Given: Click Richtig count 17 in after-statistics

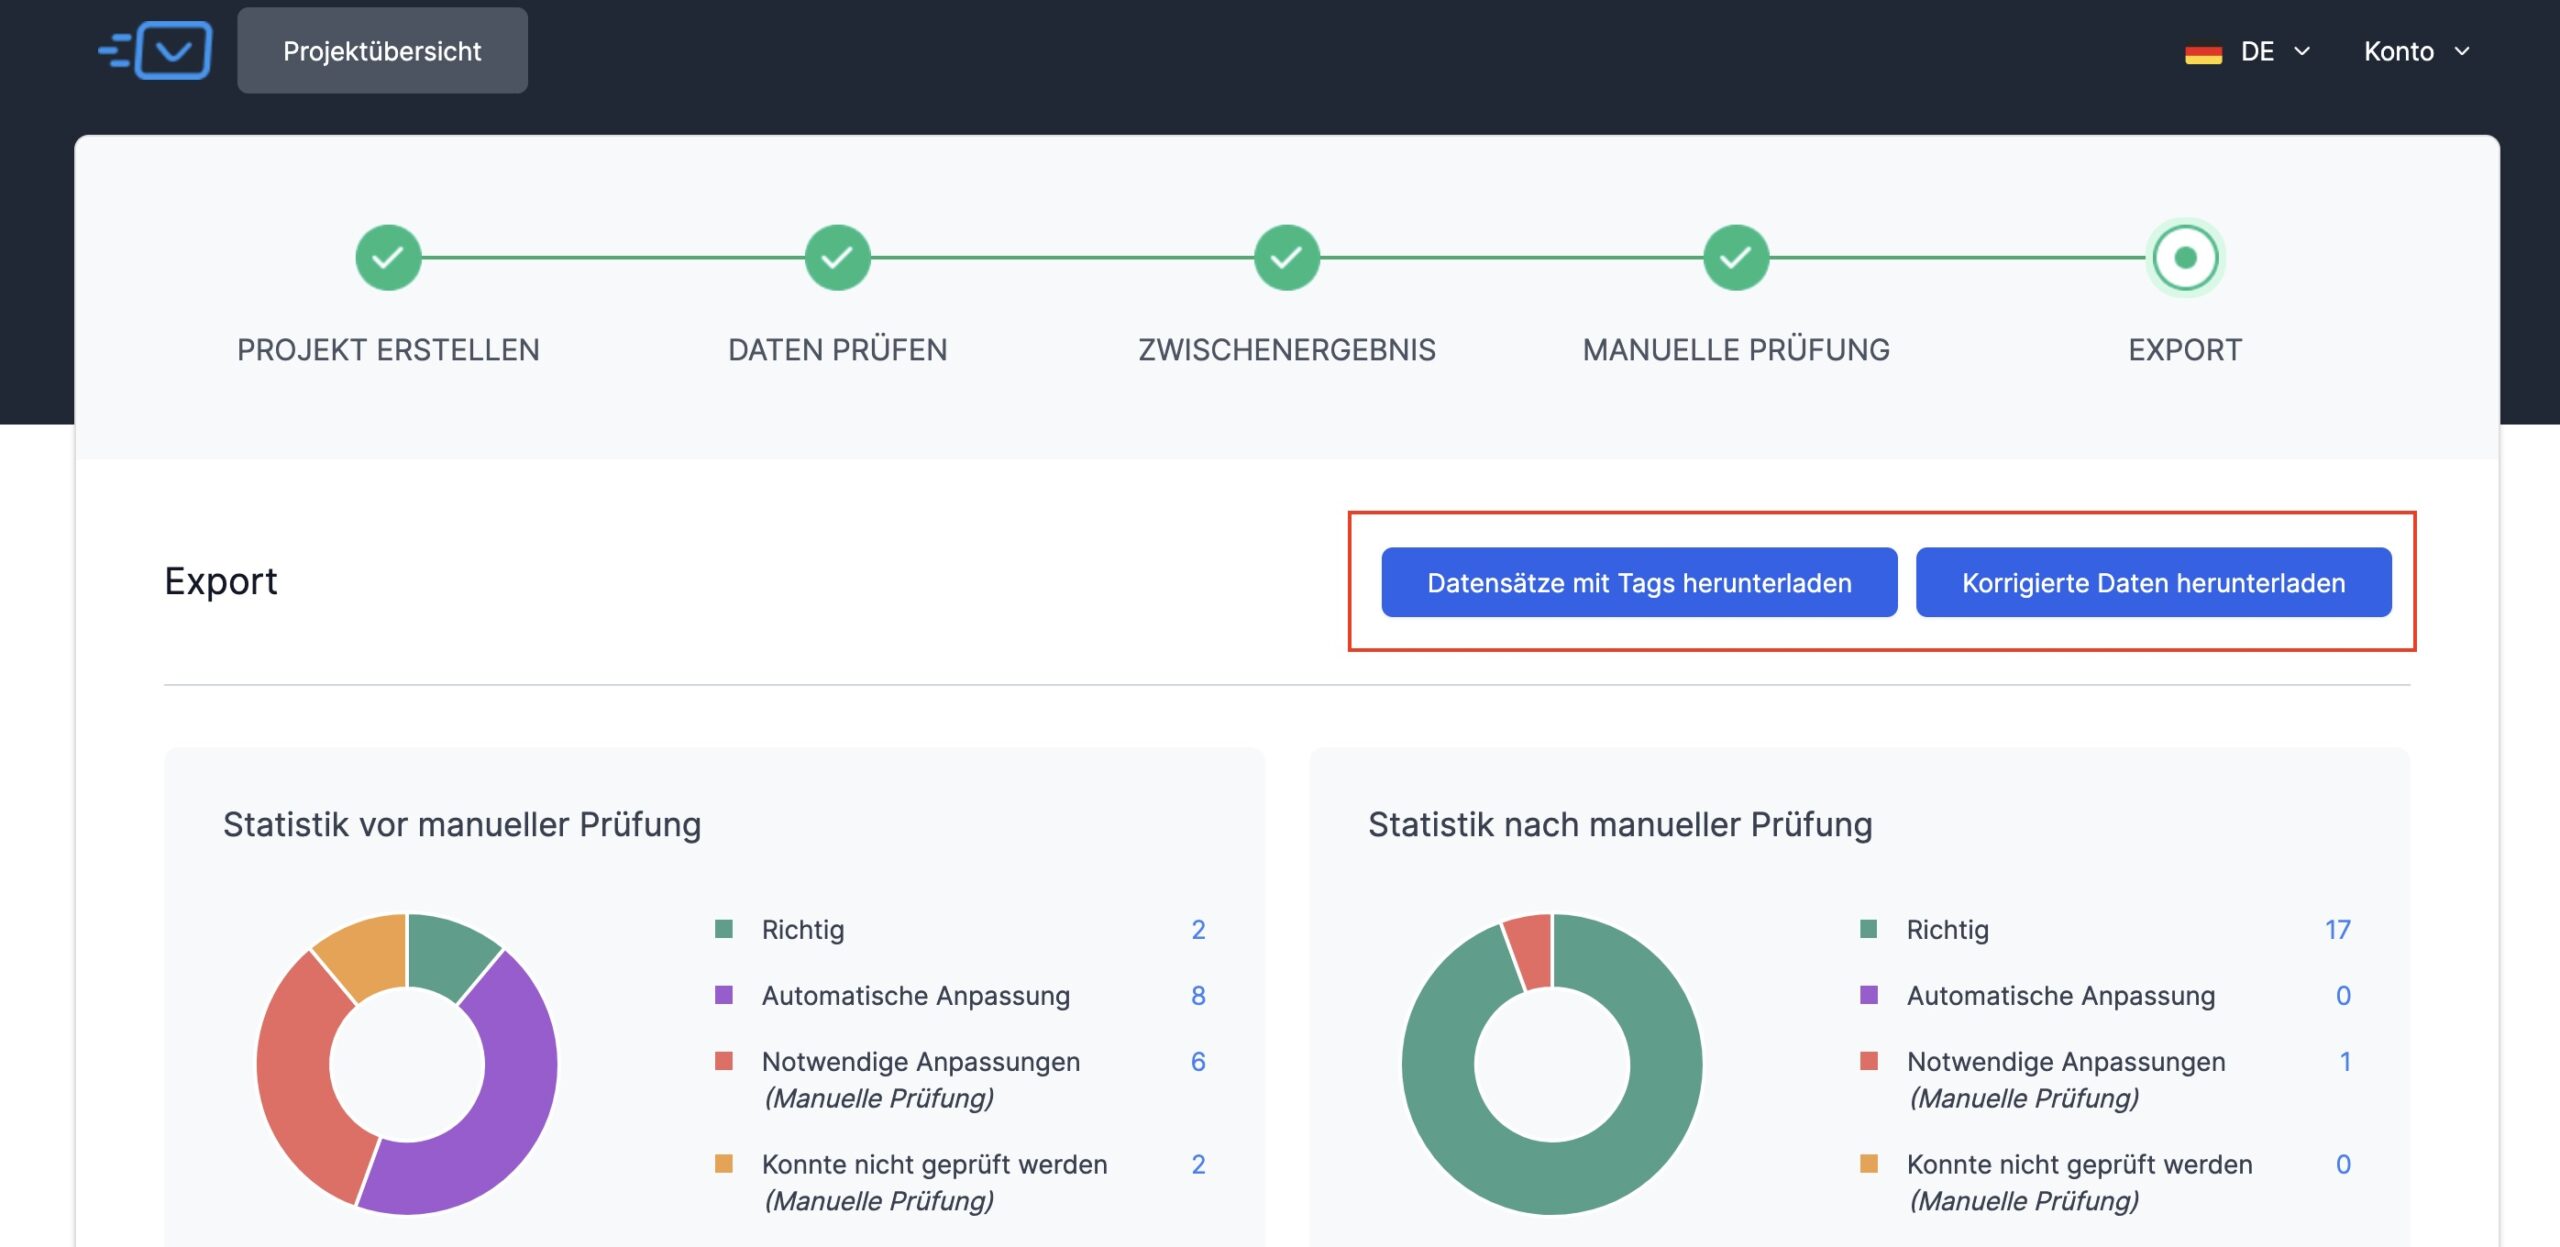Looking at the screenshot, I should click(x=2337, y=930).
